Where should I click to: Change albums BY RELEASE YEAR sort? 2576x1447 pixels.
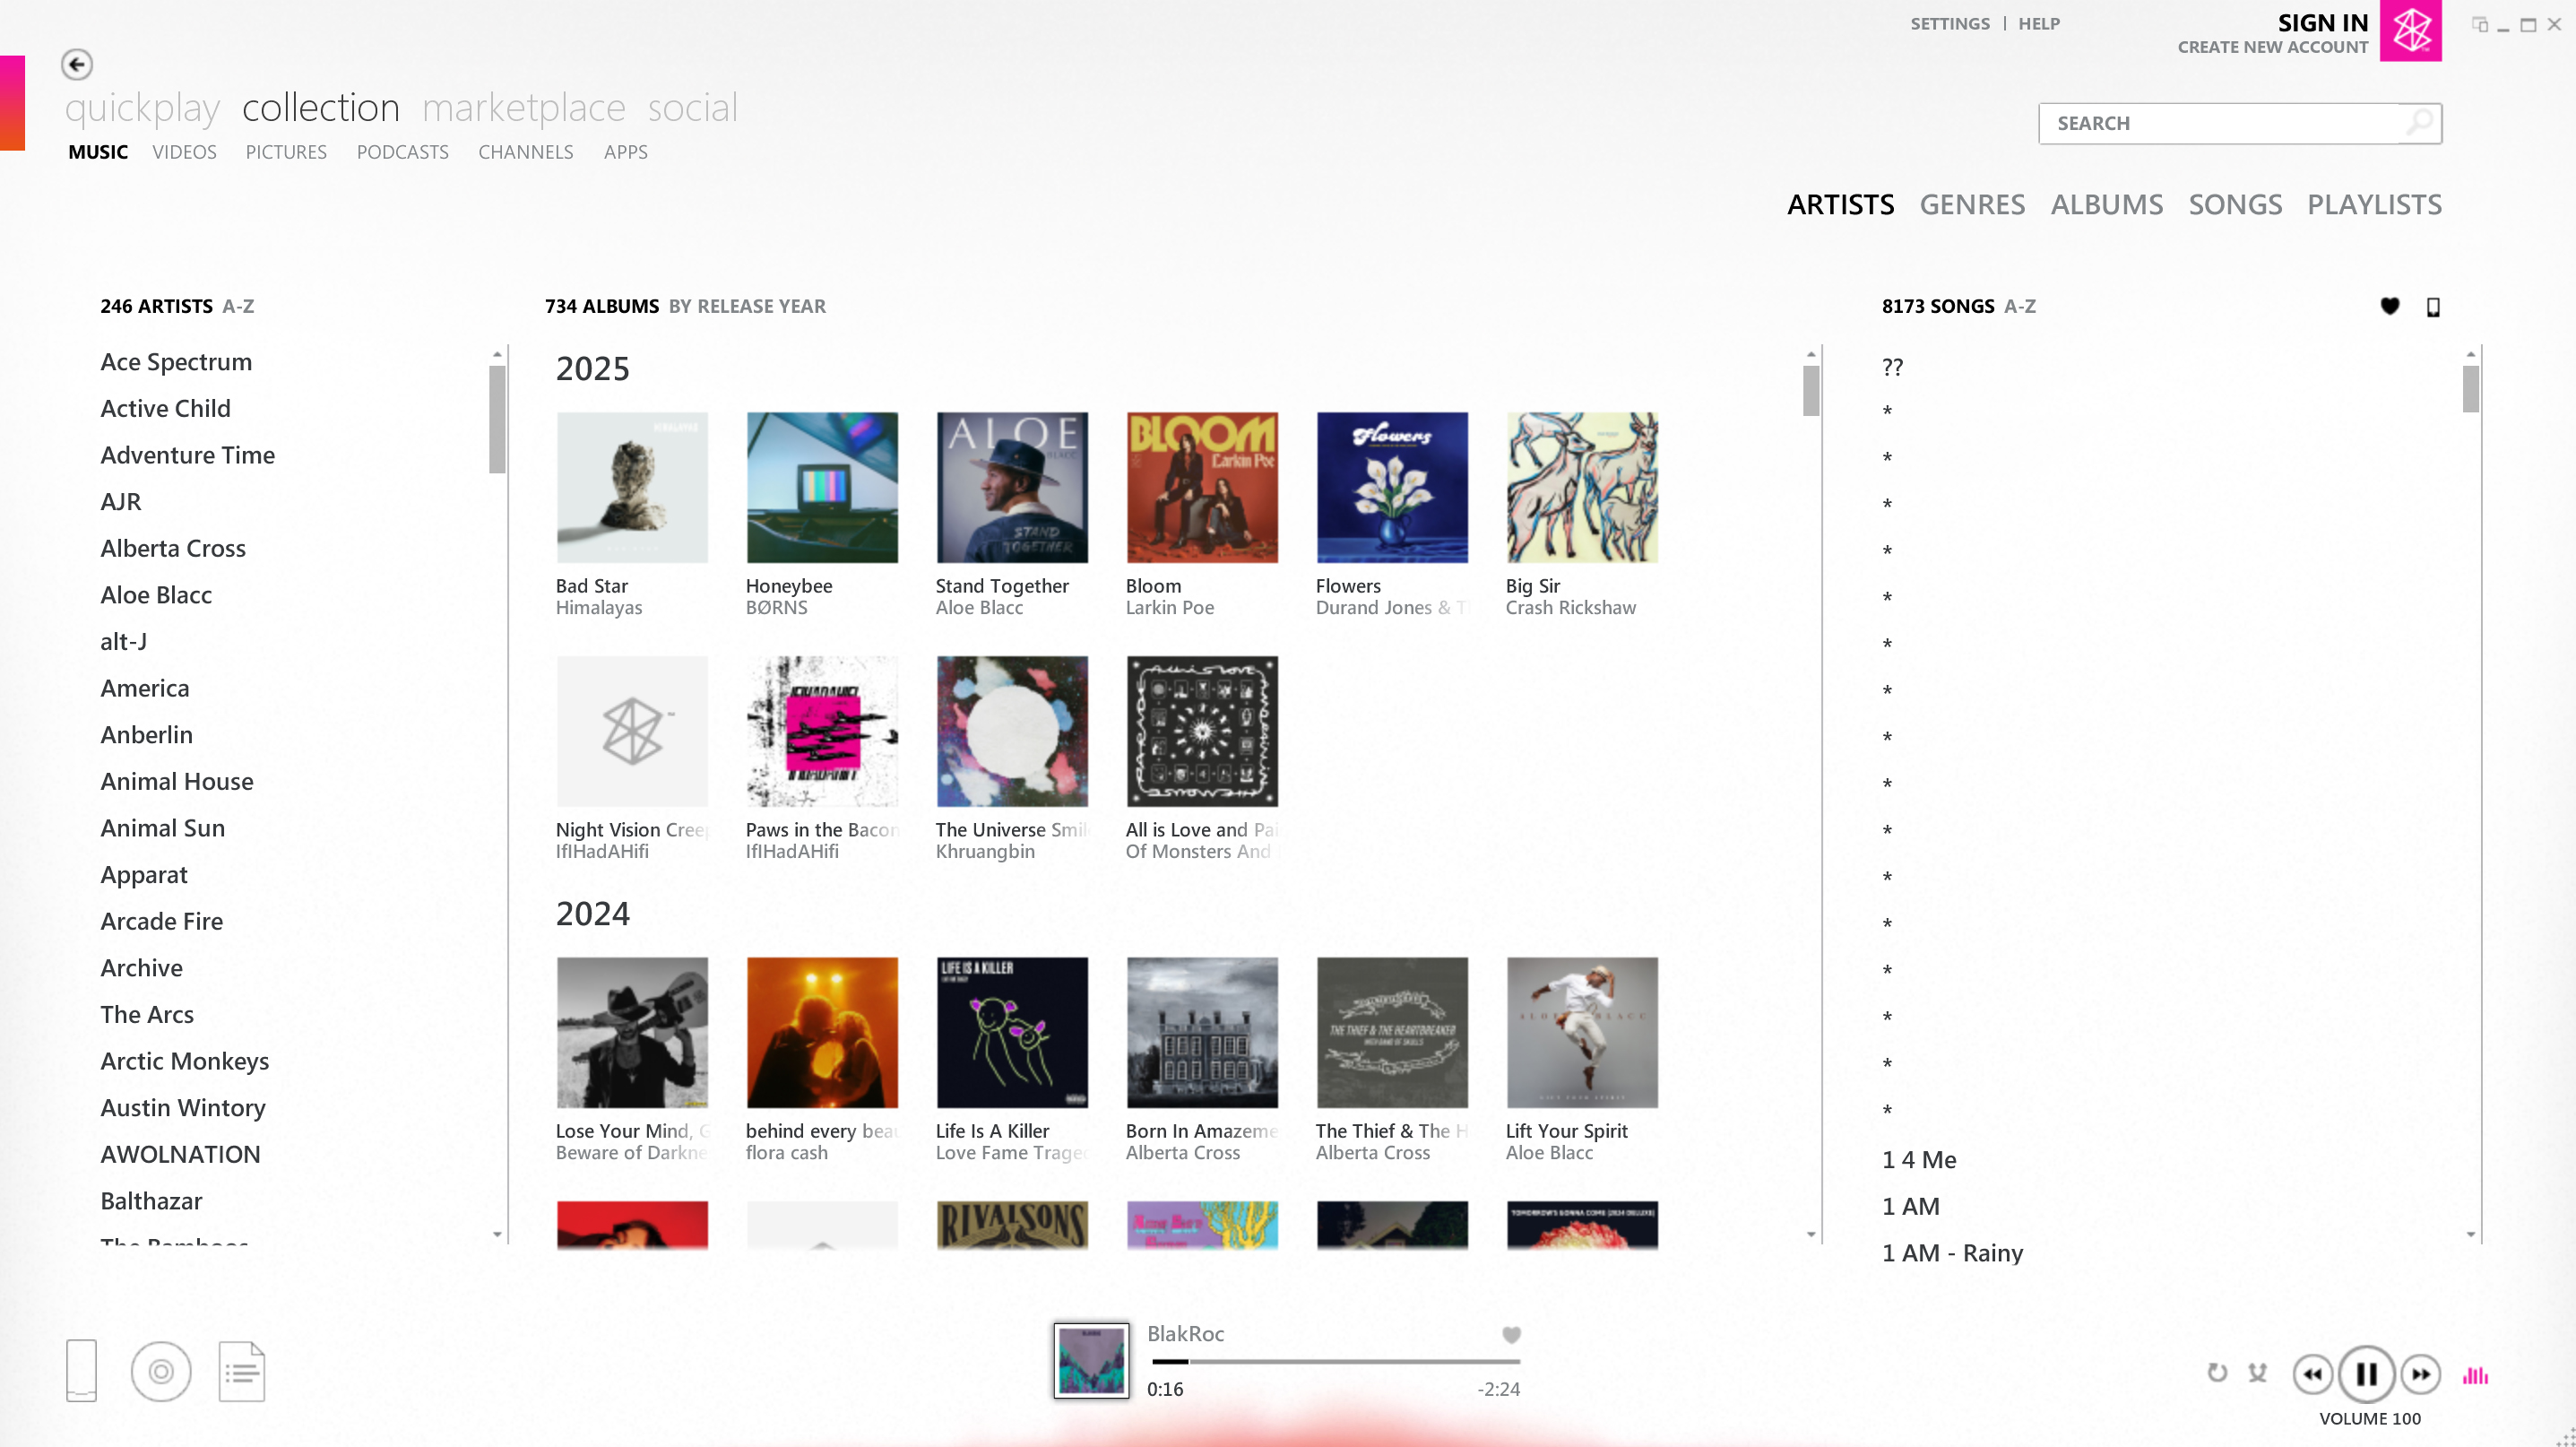pyautogui.click(x=747, y=306)
